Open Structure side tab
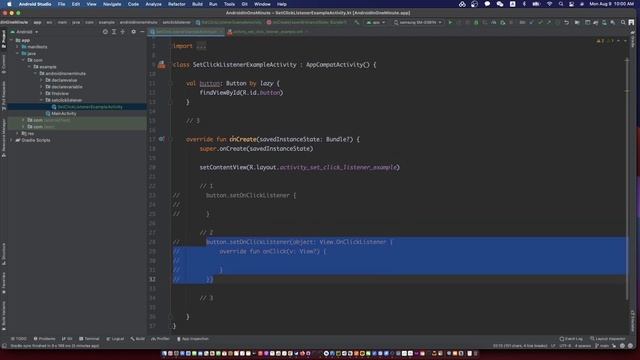Viewport: 640px width, 360px height. 4,254
